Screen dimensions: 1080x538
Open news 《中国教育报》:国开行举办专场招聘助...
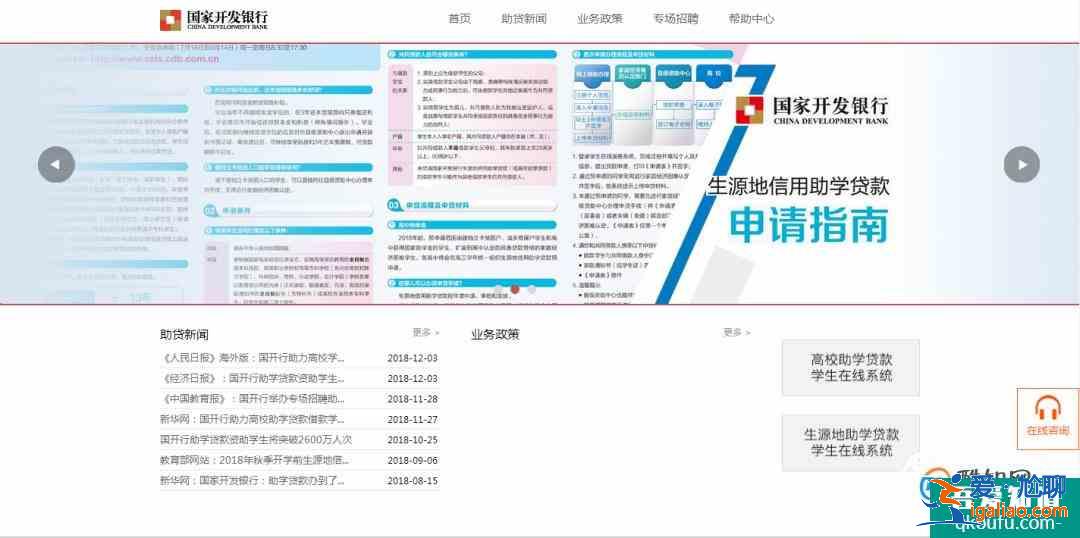pyautogui.click(x=252, y=399)
